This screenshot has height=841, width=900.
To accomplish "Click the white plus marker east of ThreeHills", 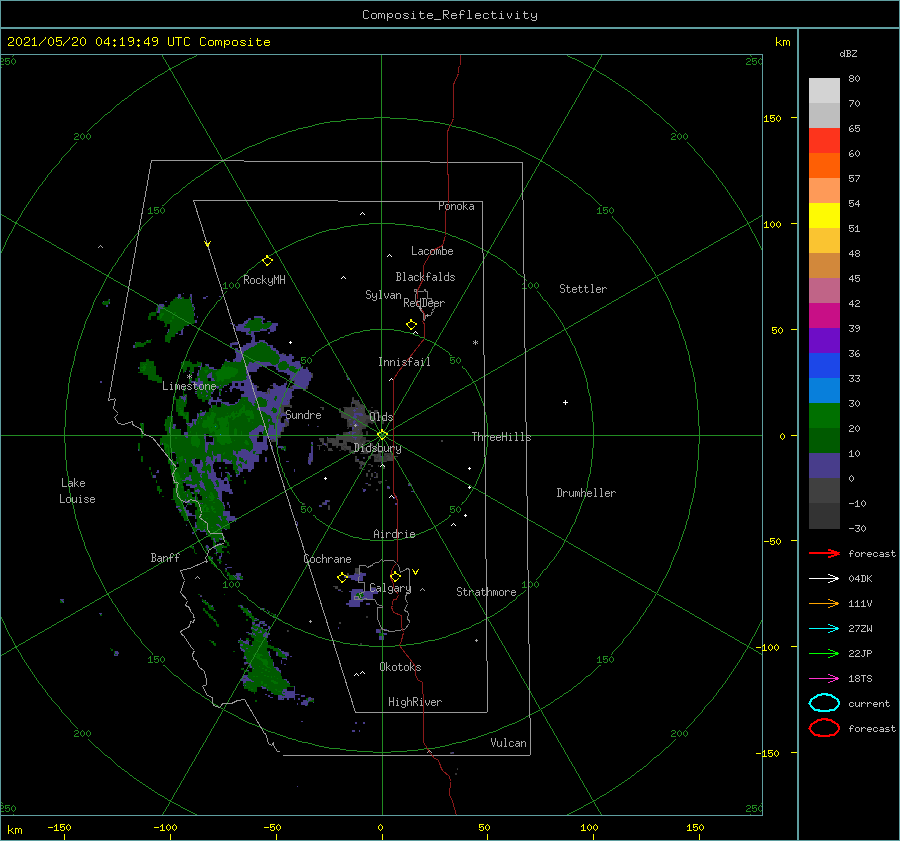I will pos(565,402).
